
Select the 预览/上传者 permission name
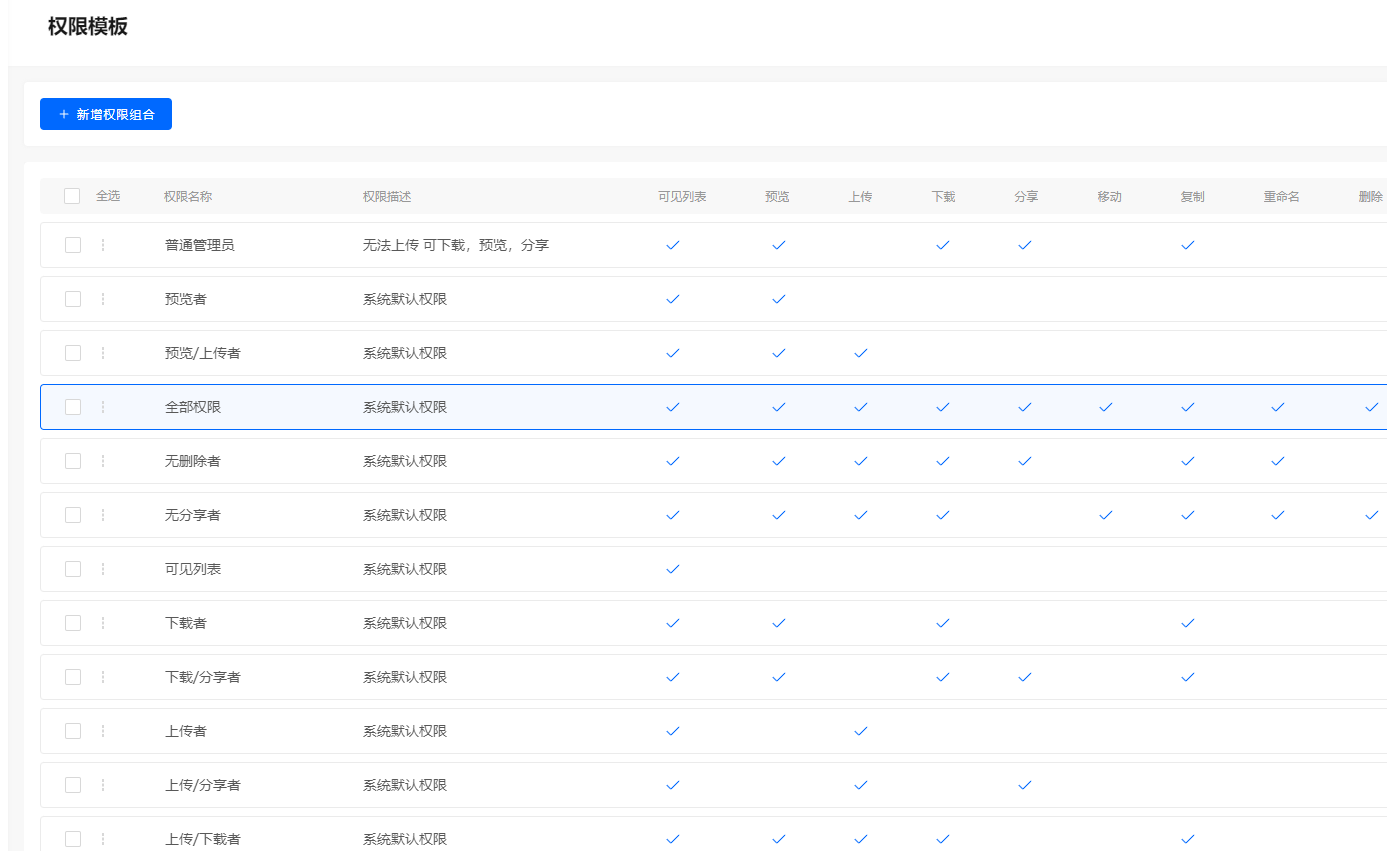click(x=203, y=353)
